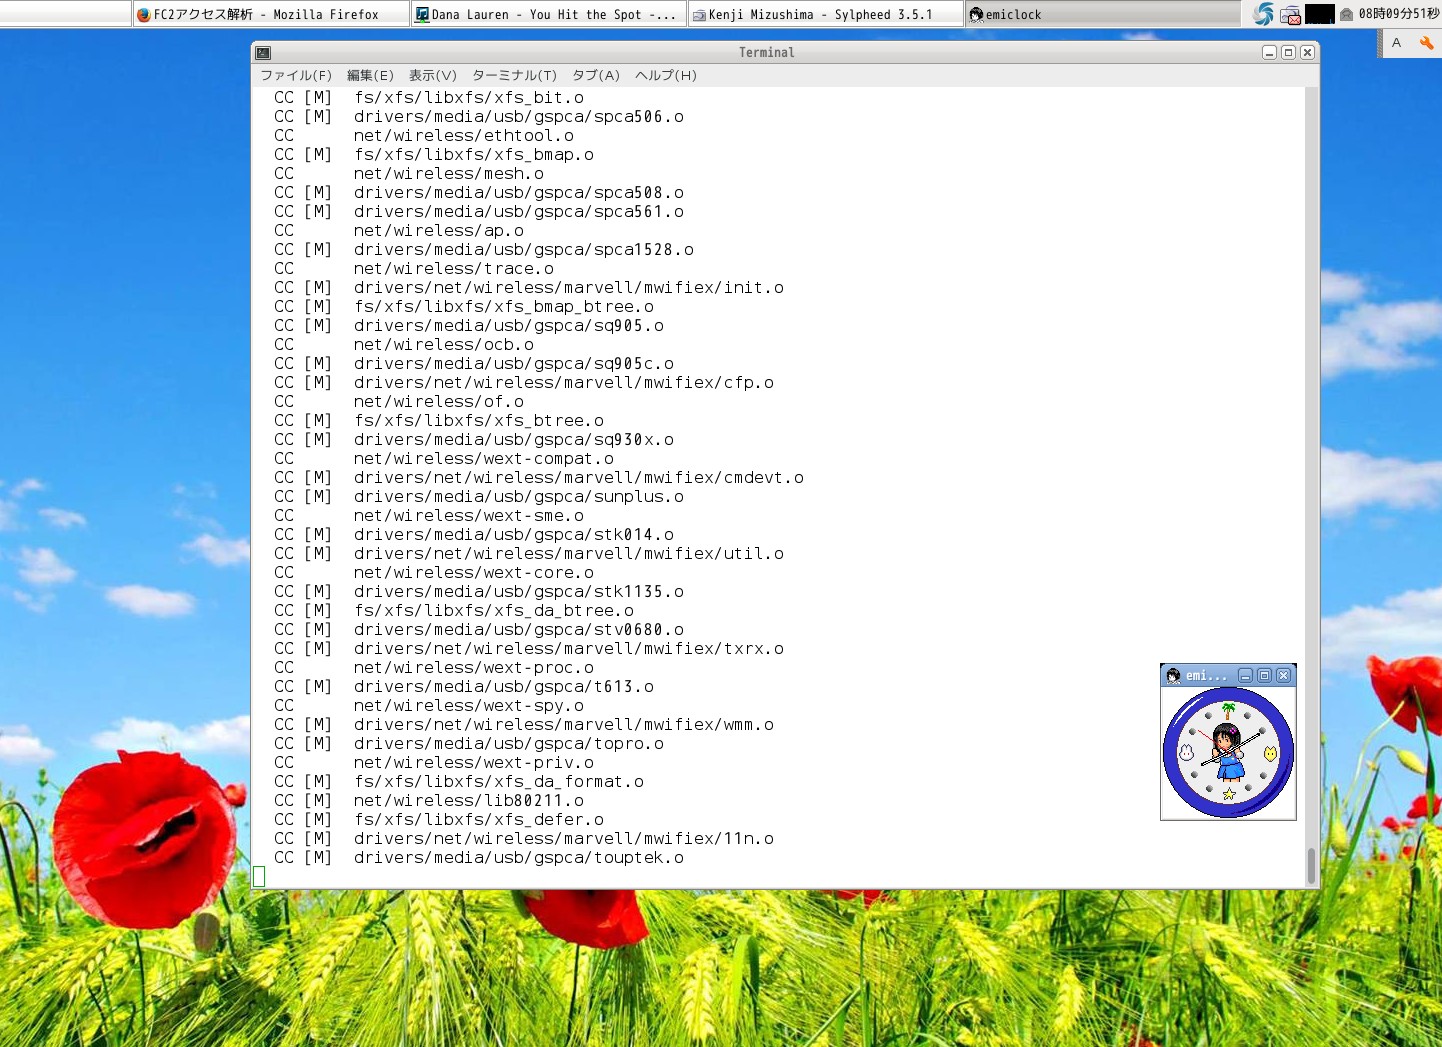The height and width of the screenshot is (1047, 1442).
Task: Expand the 表示(V) menu dropdown
Action: [434, 75]
